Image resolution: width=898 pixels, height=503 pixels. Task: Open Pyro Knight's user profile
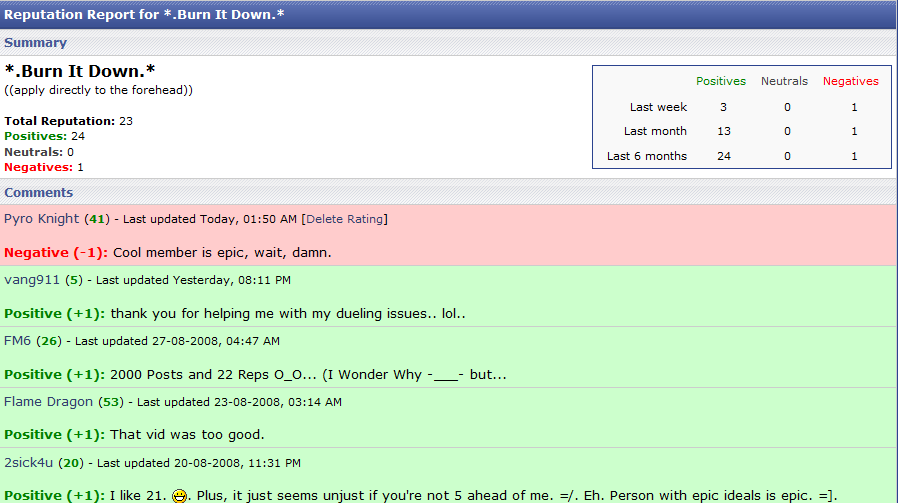click(x=41, y=219)
